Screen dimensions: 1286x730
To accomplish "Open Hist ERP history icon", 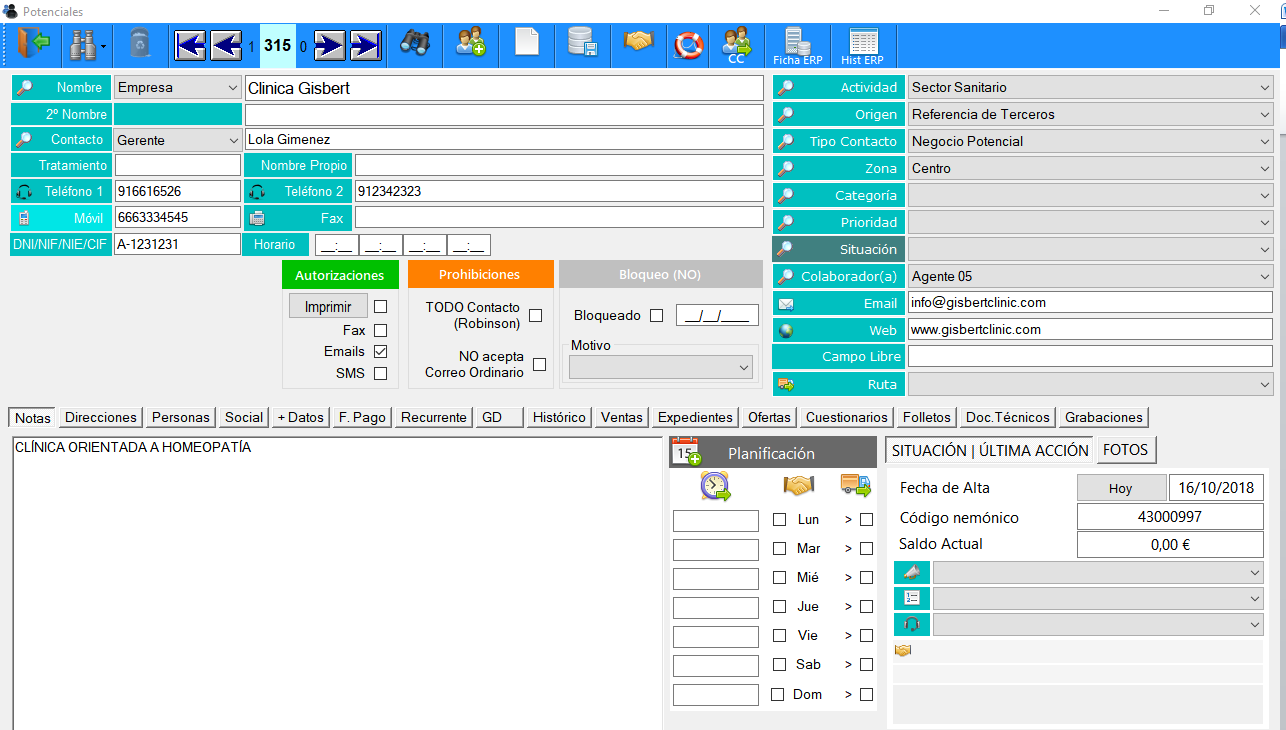I will tap(862, 46).
